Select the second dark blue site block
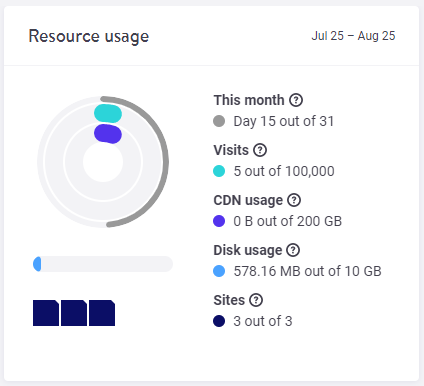The width and height of the screenshot is (424, 386). click(74, 313)
